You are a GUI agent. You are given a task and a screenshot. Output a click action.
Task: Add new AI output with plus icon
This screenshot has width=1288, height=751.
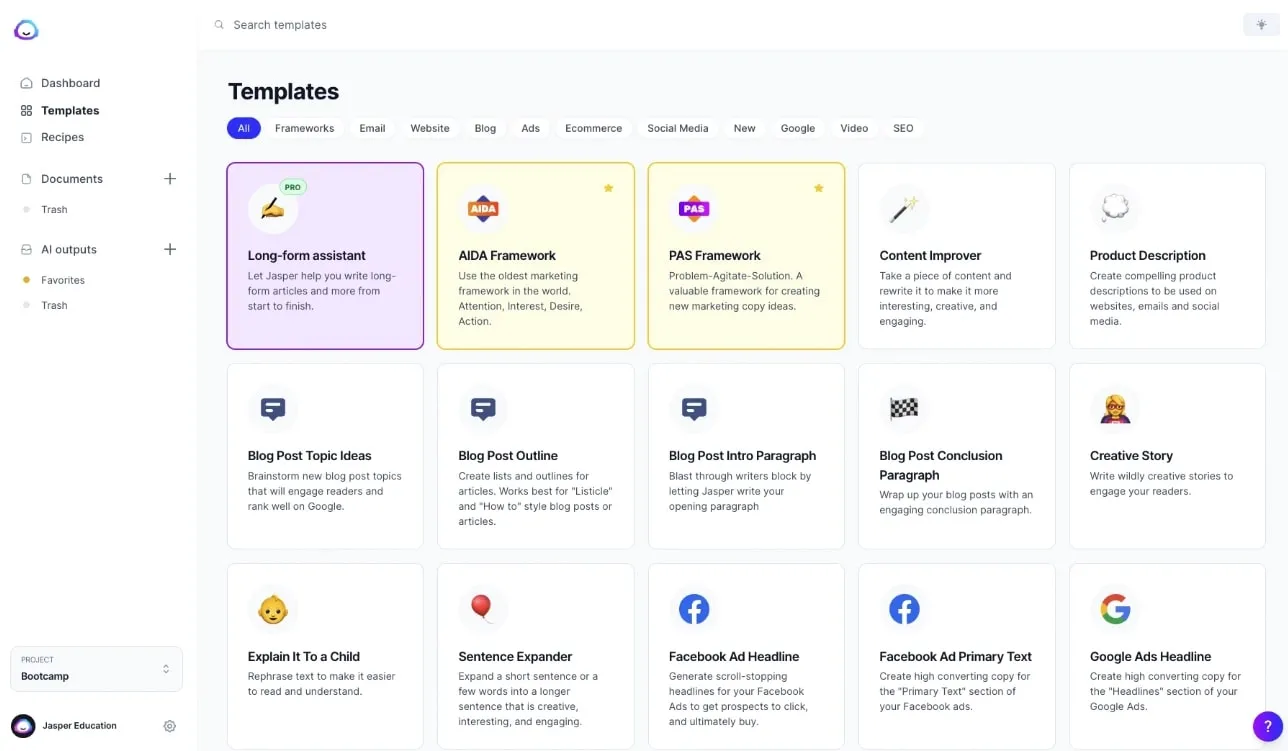(x=170, y=249)
